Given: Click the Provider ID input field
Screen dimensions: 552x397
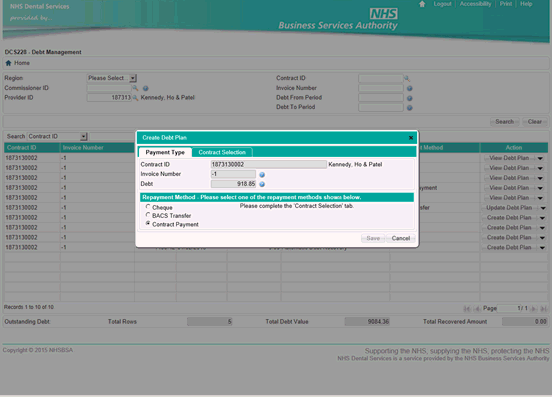Looking at the screenshot, I should tap(109, 98).
